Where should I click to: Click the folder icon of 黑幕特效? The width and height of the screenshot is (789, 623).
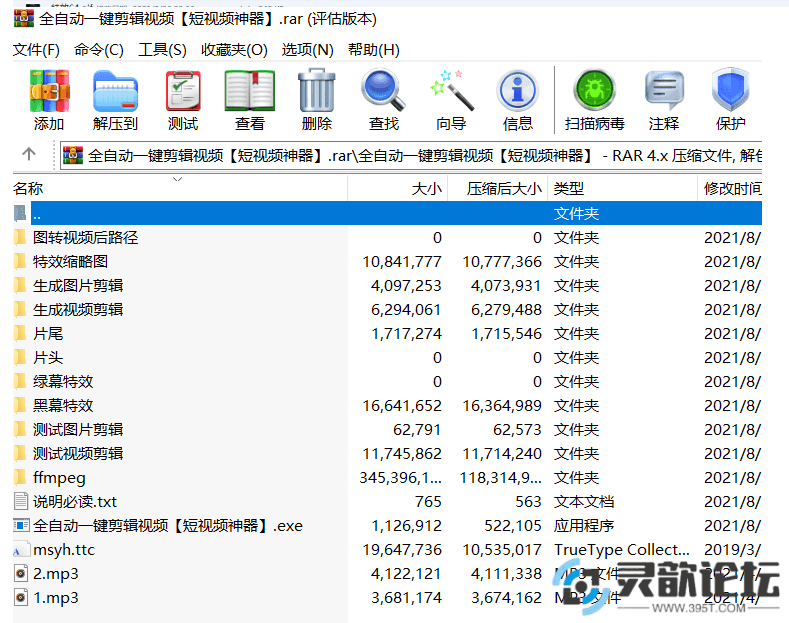[x=20, y=405]
